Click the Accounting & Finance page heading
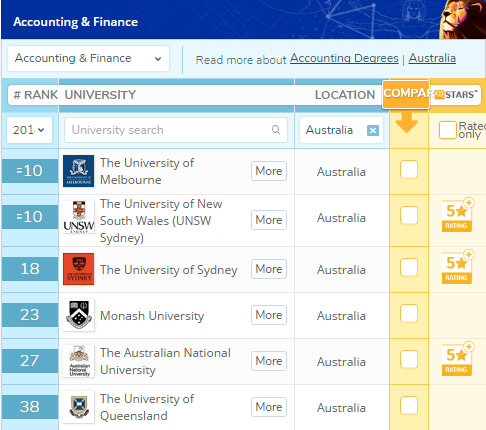 coord(75,22)
